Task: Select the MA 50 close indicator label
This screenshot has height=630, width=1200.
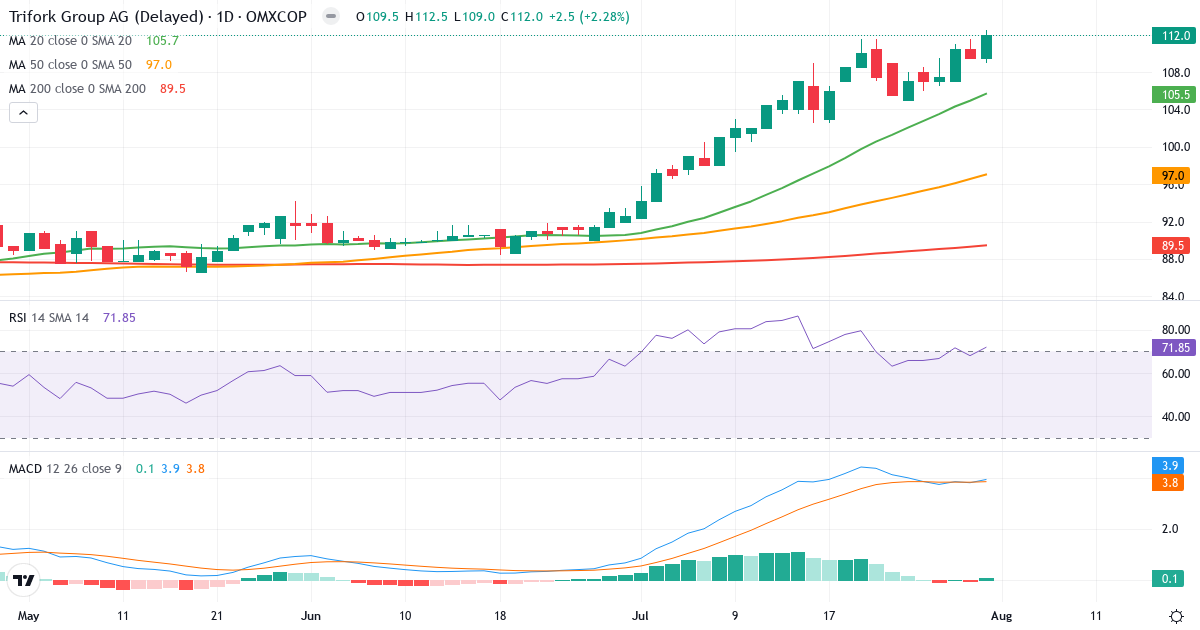Action: [70, 65]
